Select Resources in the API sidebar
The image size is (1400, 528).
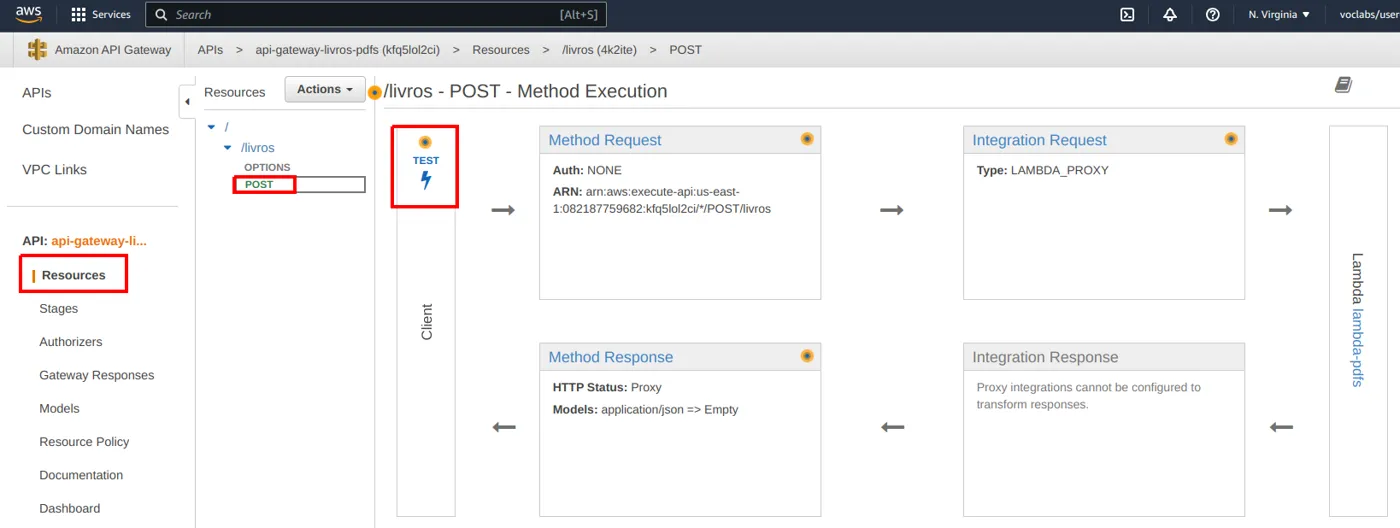[x=73, y=275]
